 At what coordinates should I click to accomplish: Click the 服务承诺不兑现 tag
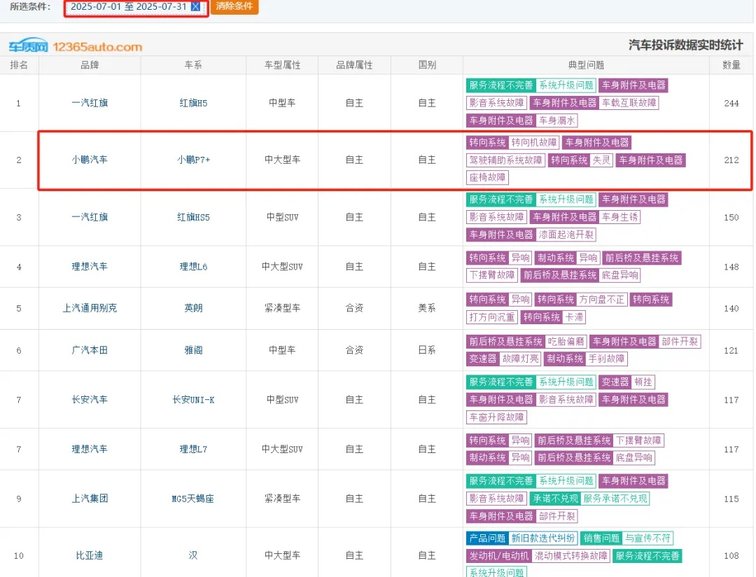pyautogui.click(x=615, y=498)
